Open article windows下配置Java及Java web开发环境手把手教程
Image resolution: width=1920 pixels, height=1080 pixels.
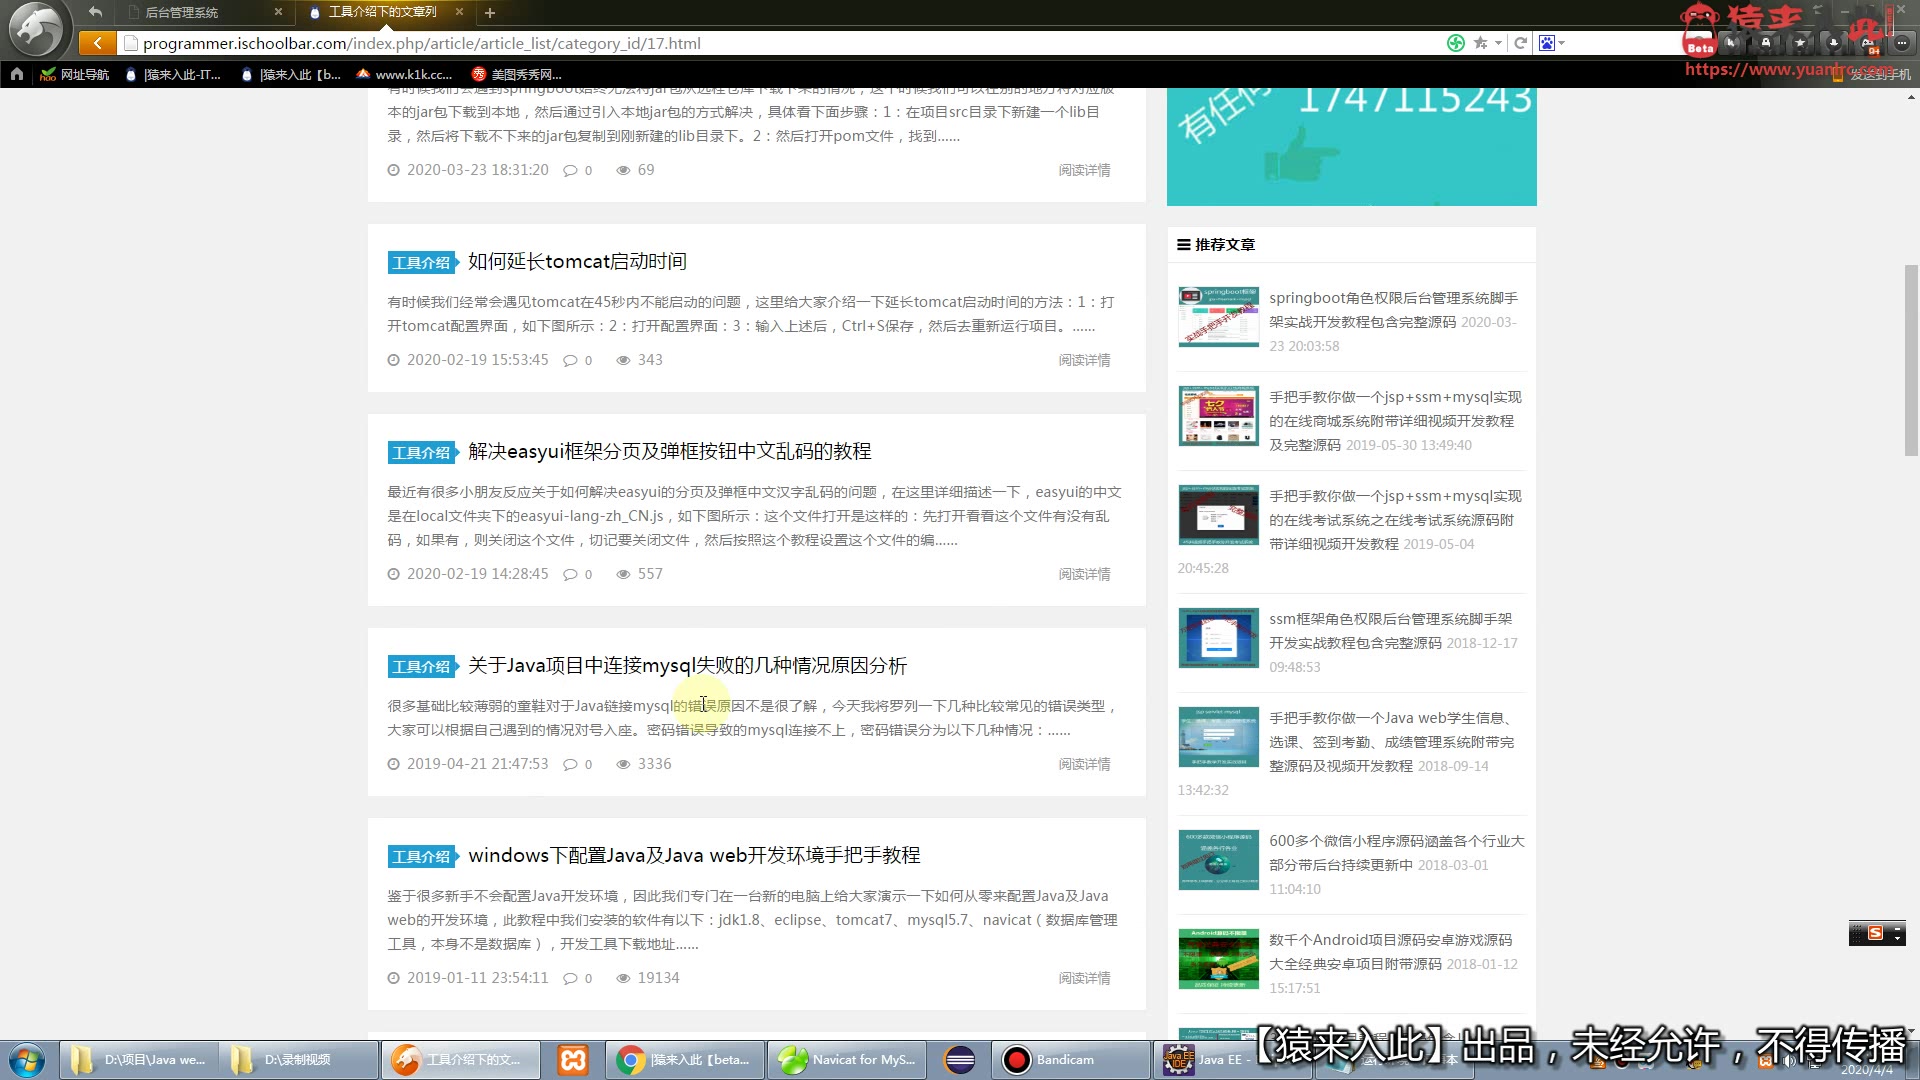coord(694,856)
